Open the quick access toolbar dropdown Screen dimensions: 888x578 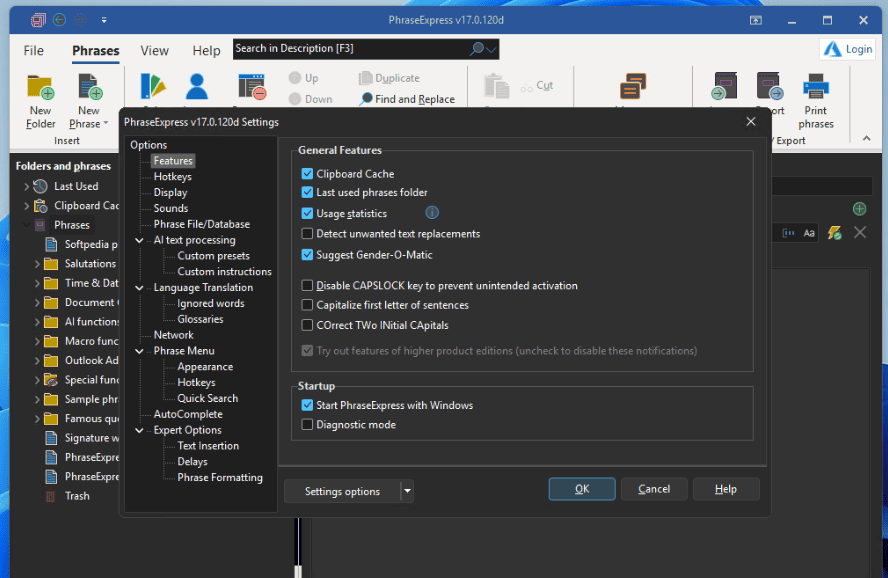104,20
